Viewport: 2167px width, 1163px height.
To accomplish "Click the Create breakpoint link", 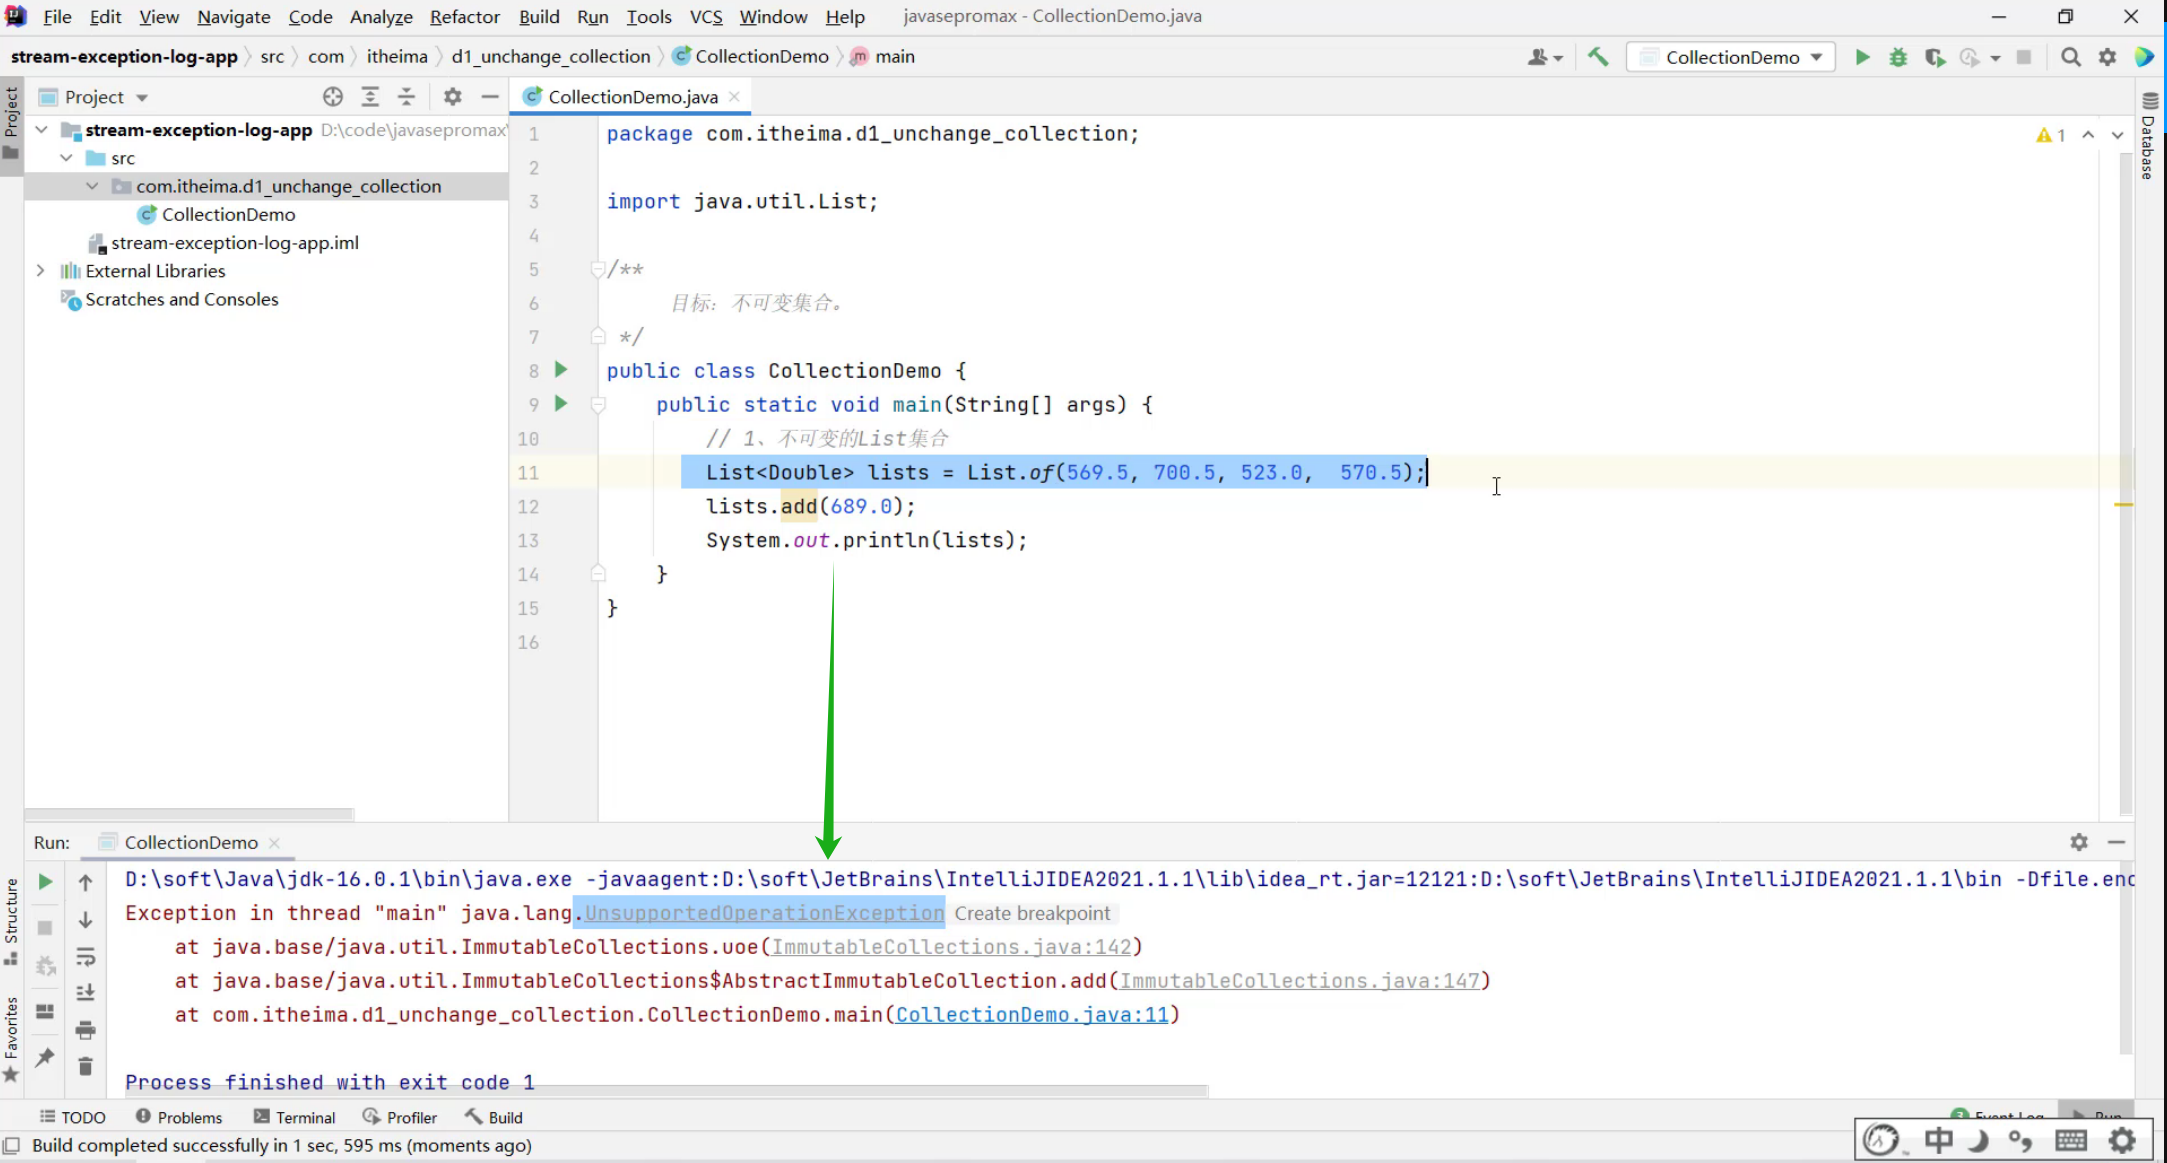I will 1031,913.
